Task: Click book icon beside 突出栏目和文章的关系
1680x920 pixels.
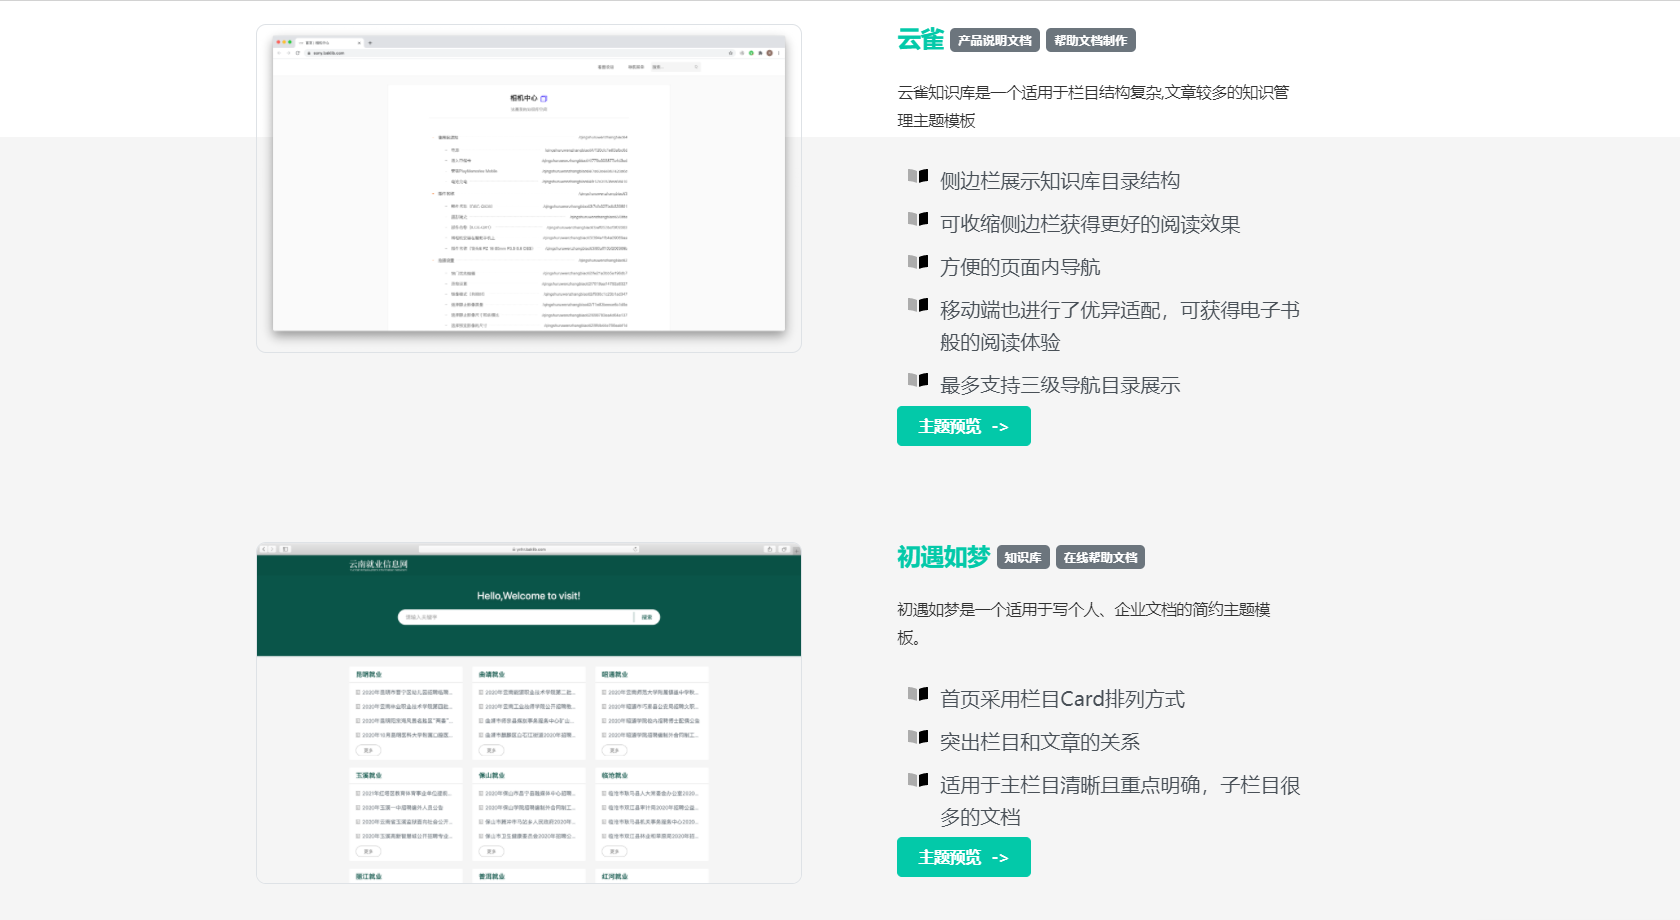Action: (918, 737)
